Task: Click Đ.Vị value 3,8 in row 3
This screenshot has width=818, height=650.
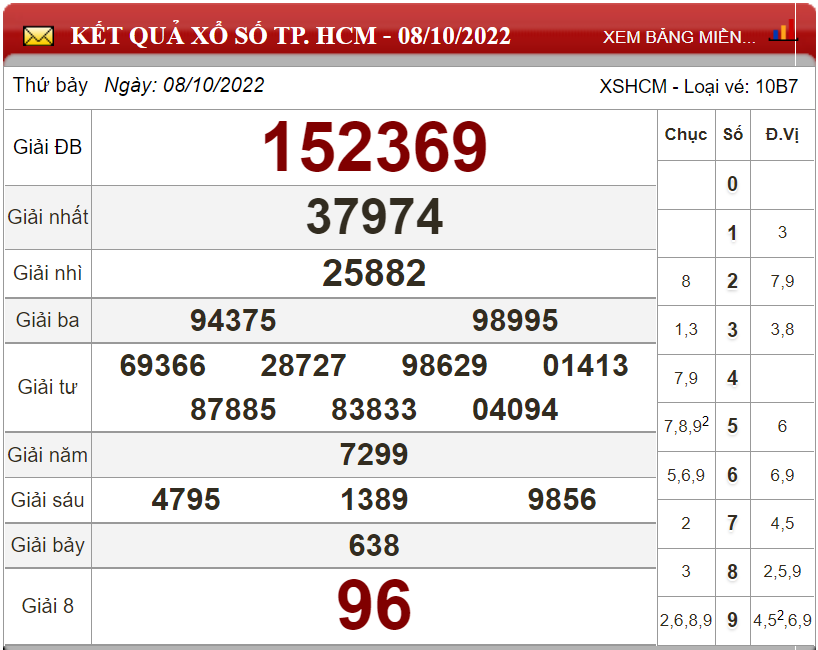Action: tap(782, 330)
